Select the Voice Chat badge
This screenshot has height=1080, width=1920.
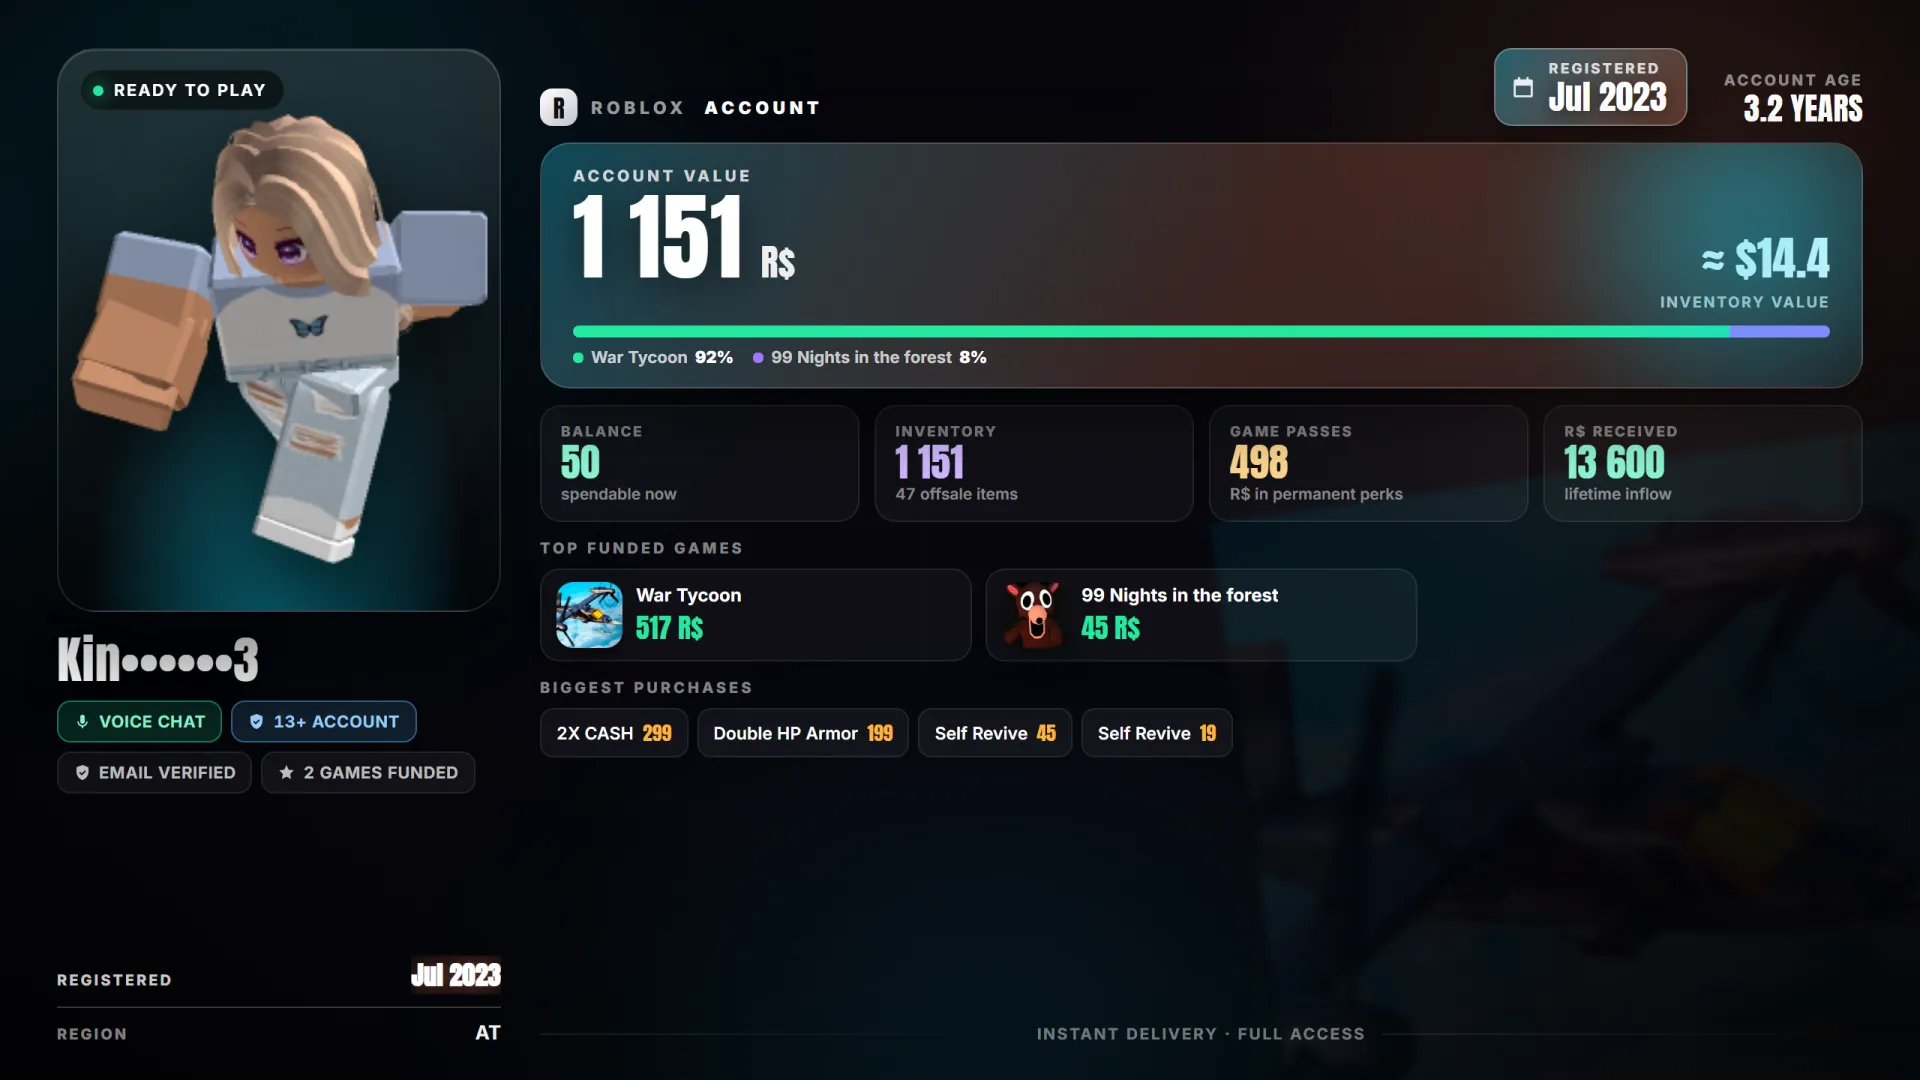[x=139, y=722]
